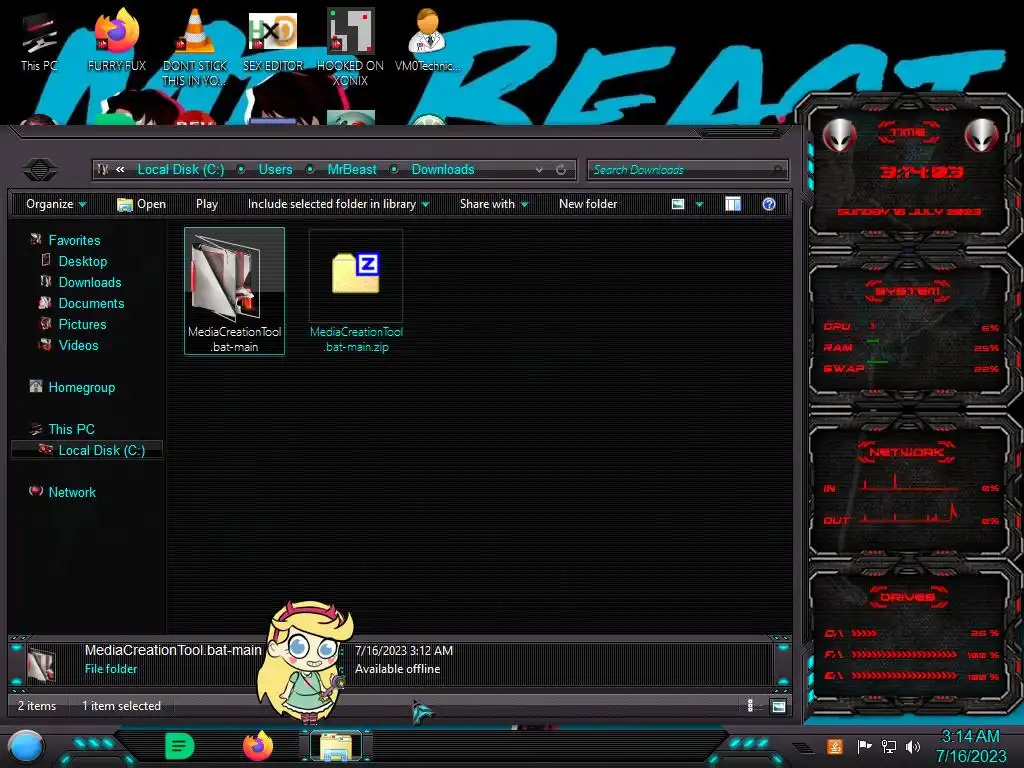This screenshot has height=768, width=1024.
Task: Click the folder icon in details pane
Action: 41,664
